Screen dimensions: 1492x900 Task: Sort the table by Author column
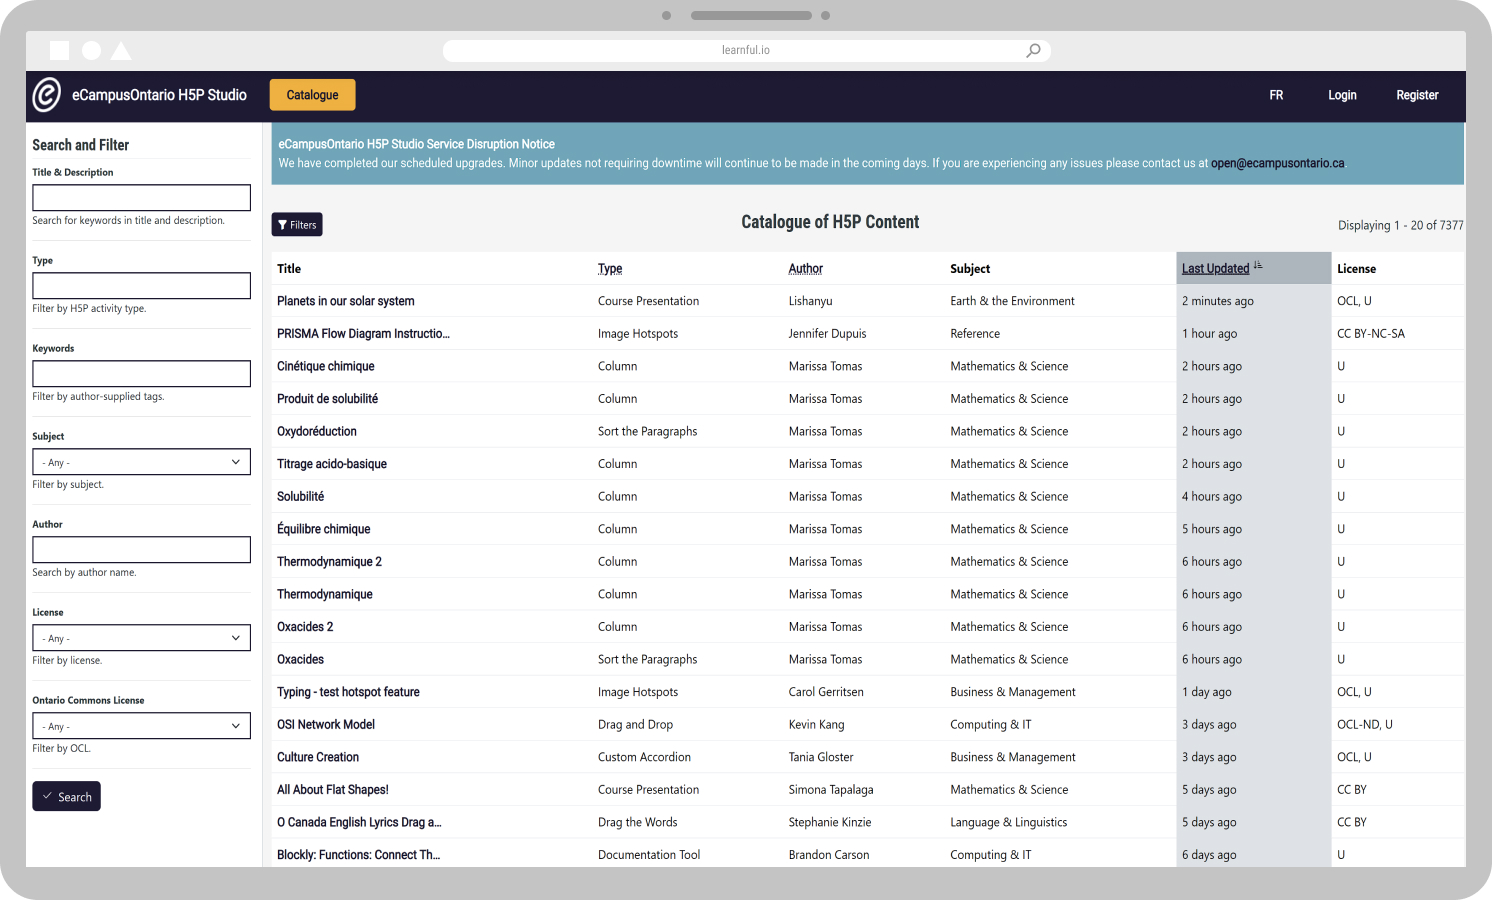(x=805, y=268)
